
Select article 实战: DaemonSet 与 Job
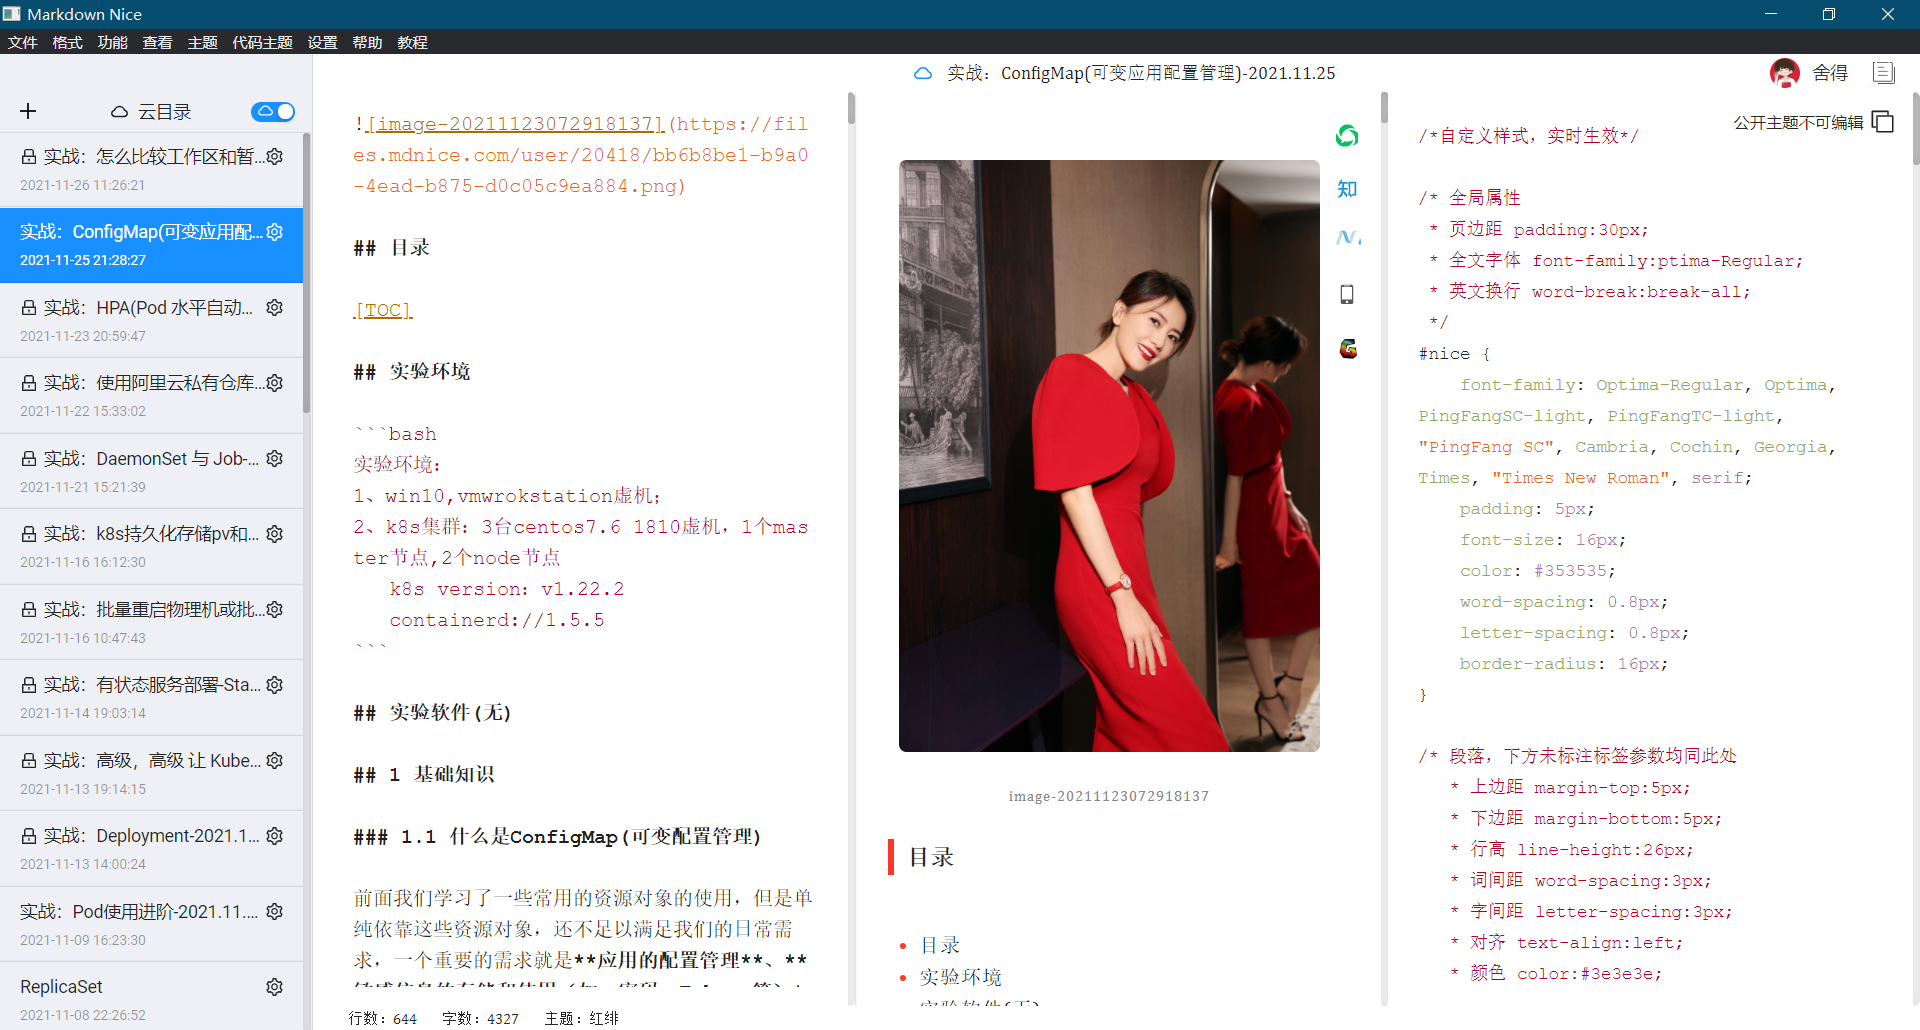click(151, 471)
